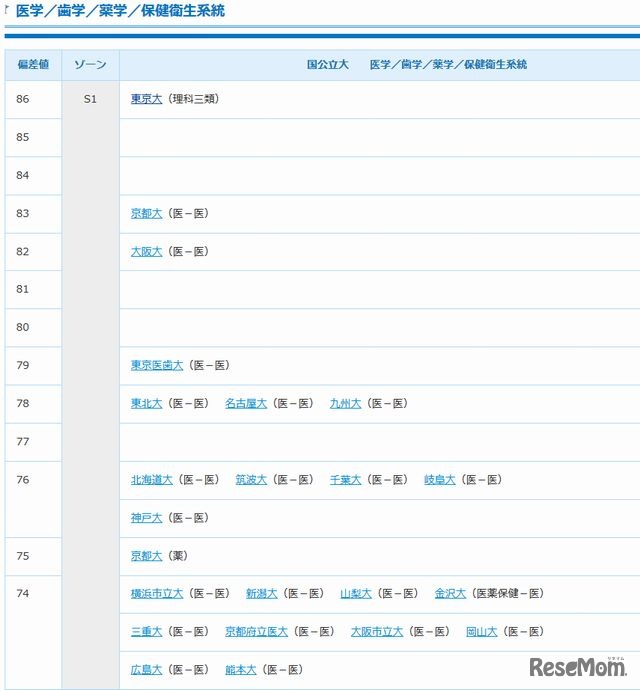Click 大阪大 link in row 82
This screenshot has height=690, width=640.
(x=147, y=251)
